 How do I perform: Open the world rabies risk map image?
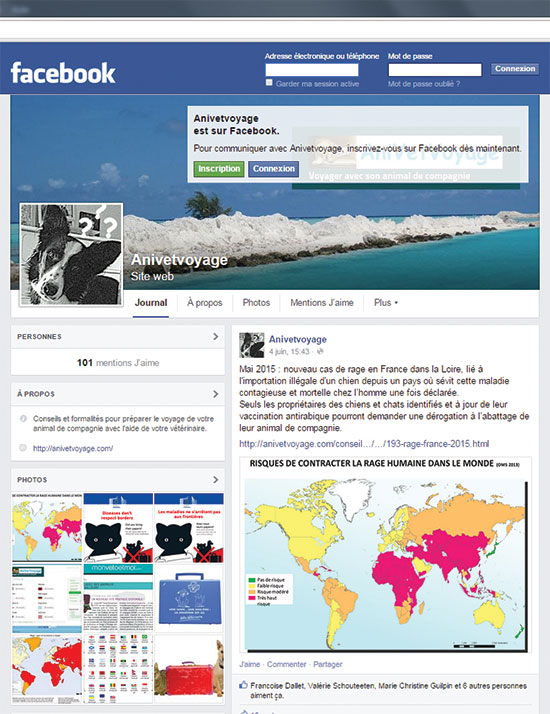point(386,555)
